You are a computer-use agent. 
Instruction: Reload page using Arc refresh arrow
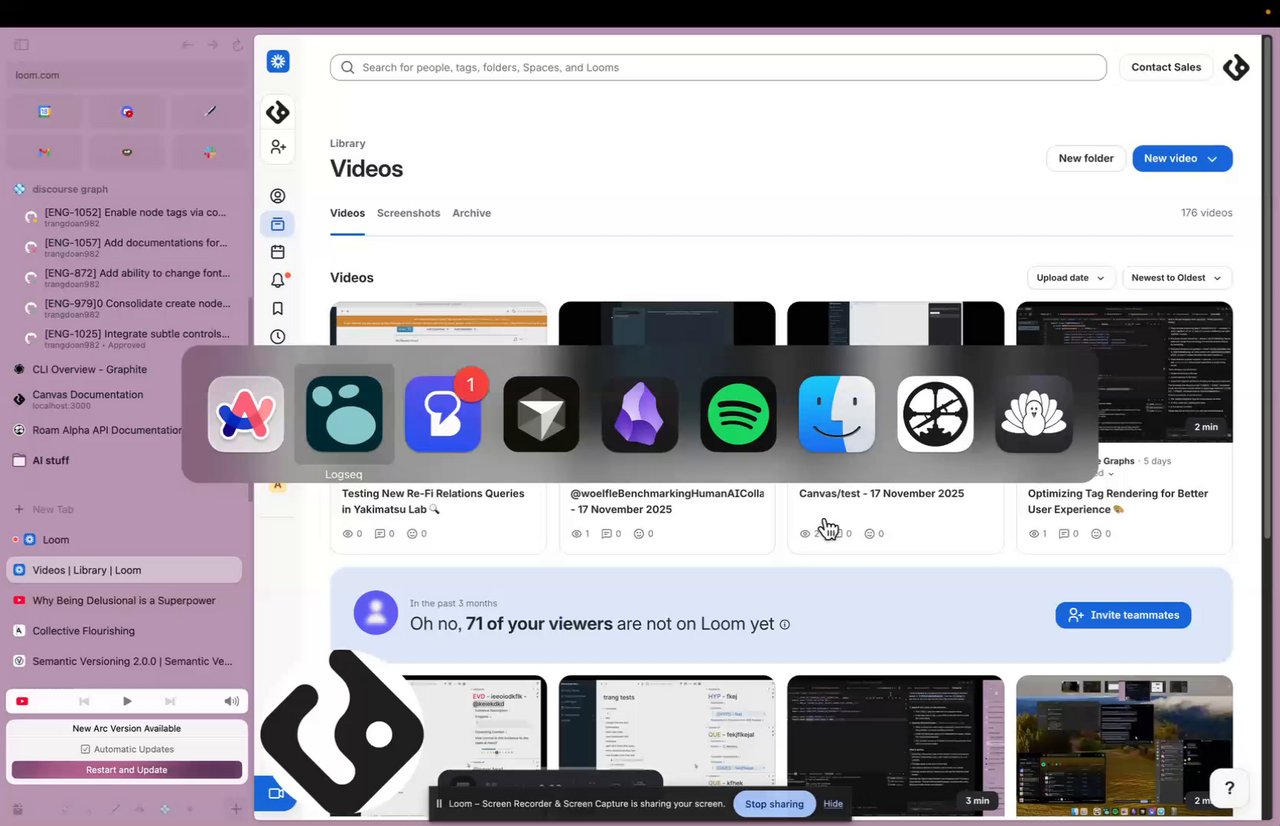237,45
